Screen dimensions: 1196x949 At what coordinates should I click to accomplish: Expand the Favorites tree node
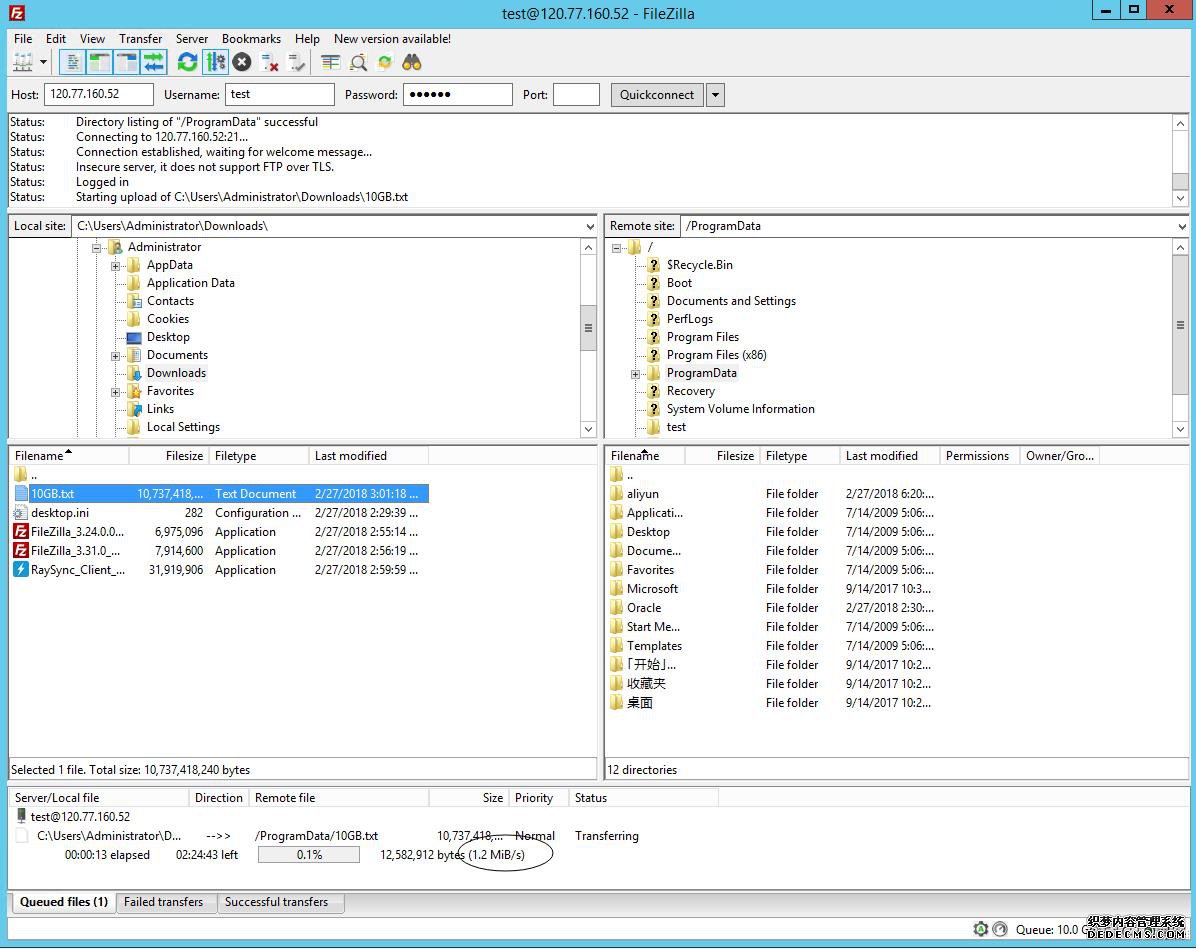[x=116, y=392]
